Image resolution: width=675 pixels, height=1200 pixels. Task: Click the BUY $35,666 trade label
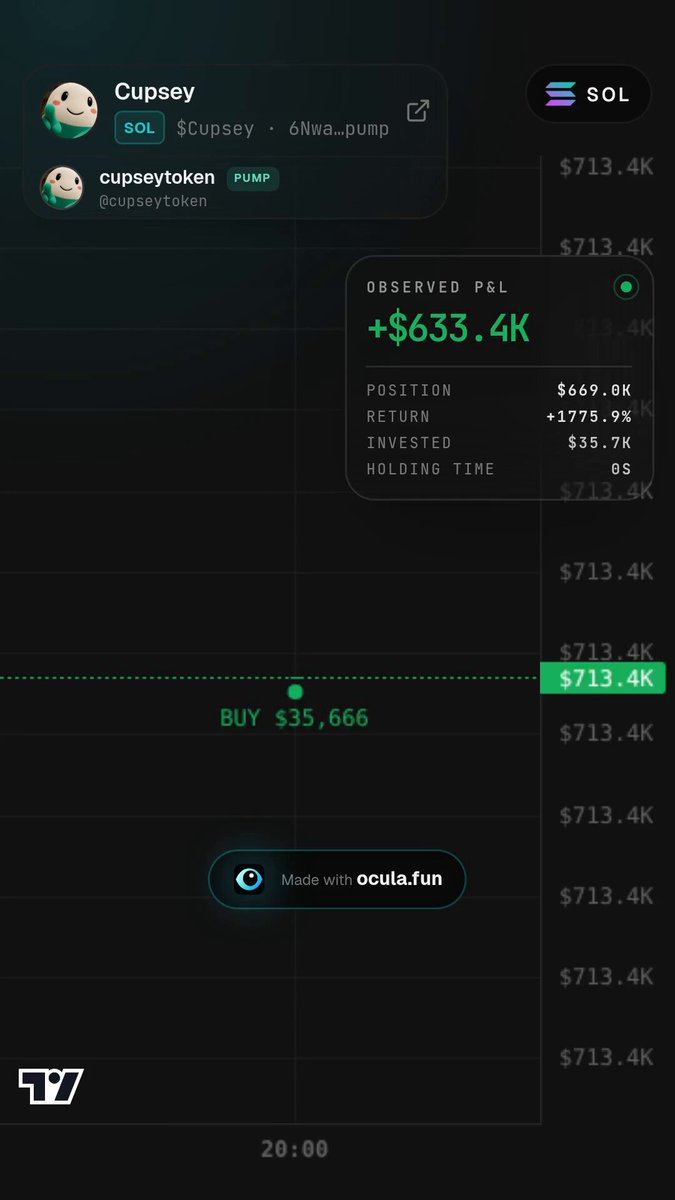pos(294,718)
